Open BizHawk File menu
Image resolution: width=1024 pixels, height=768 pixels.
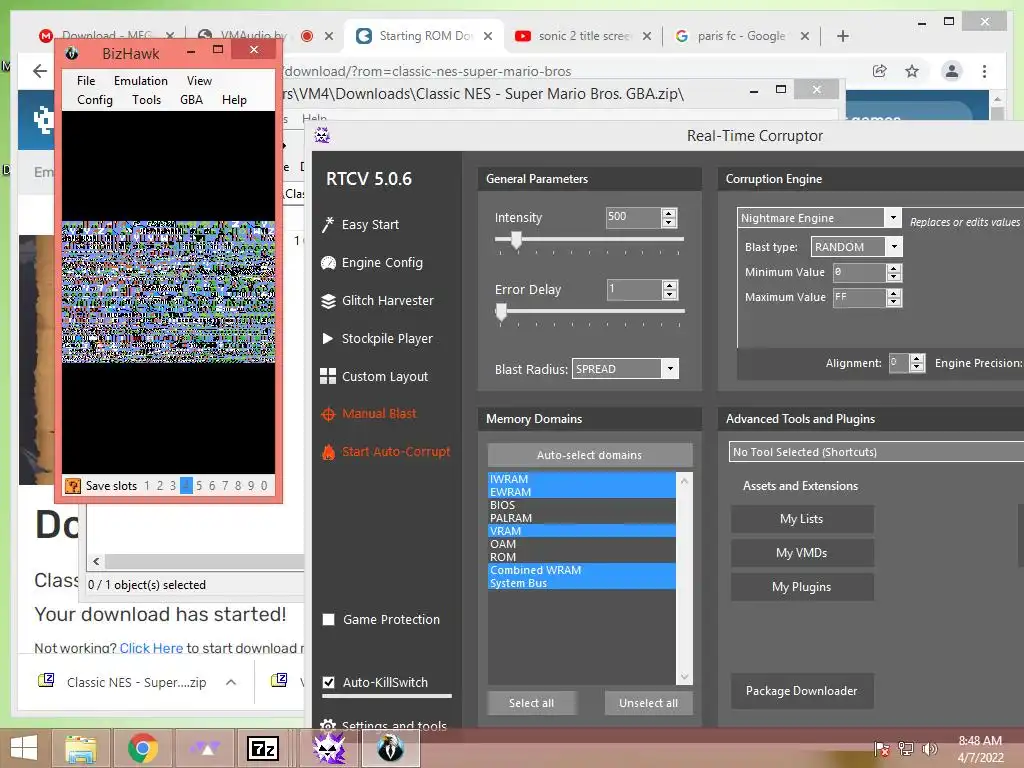86,80
